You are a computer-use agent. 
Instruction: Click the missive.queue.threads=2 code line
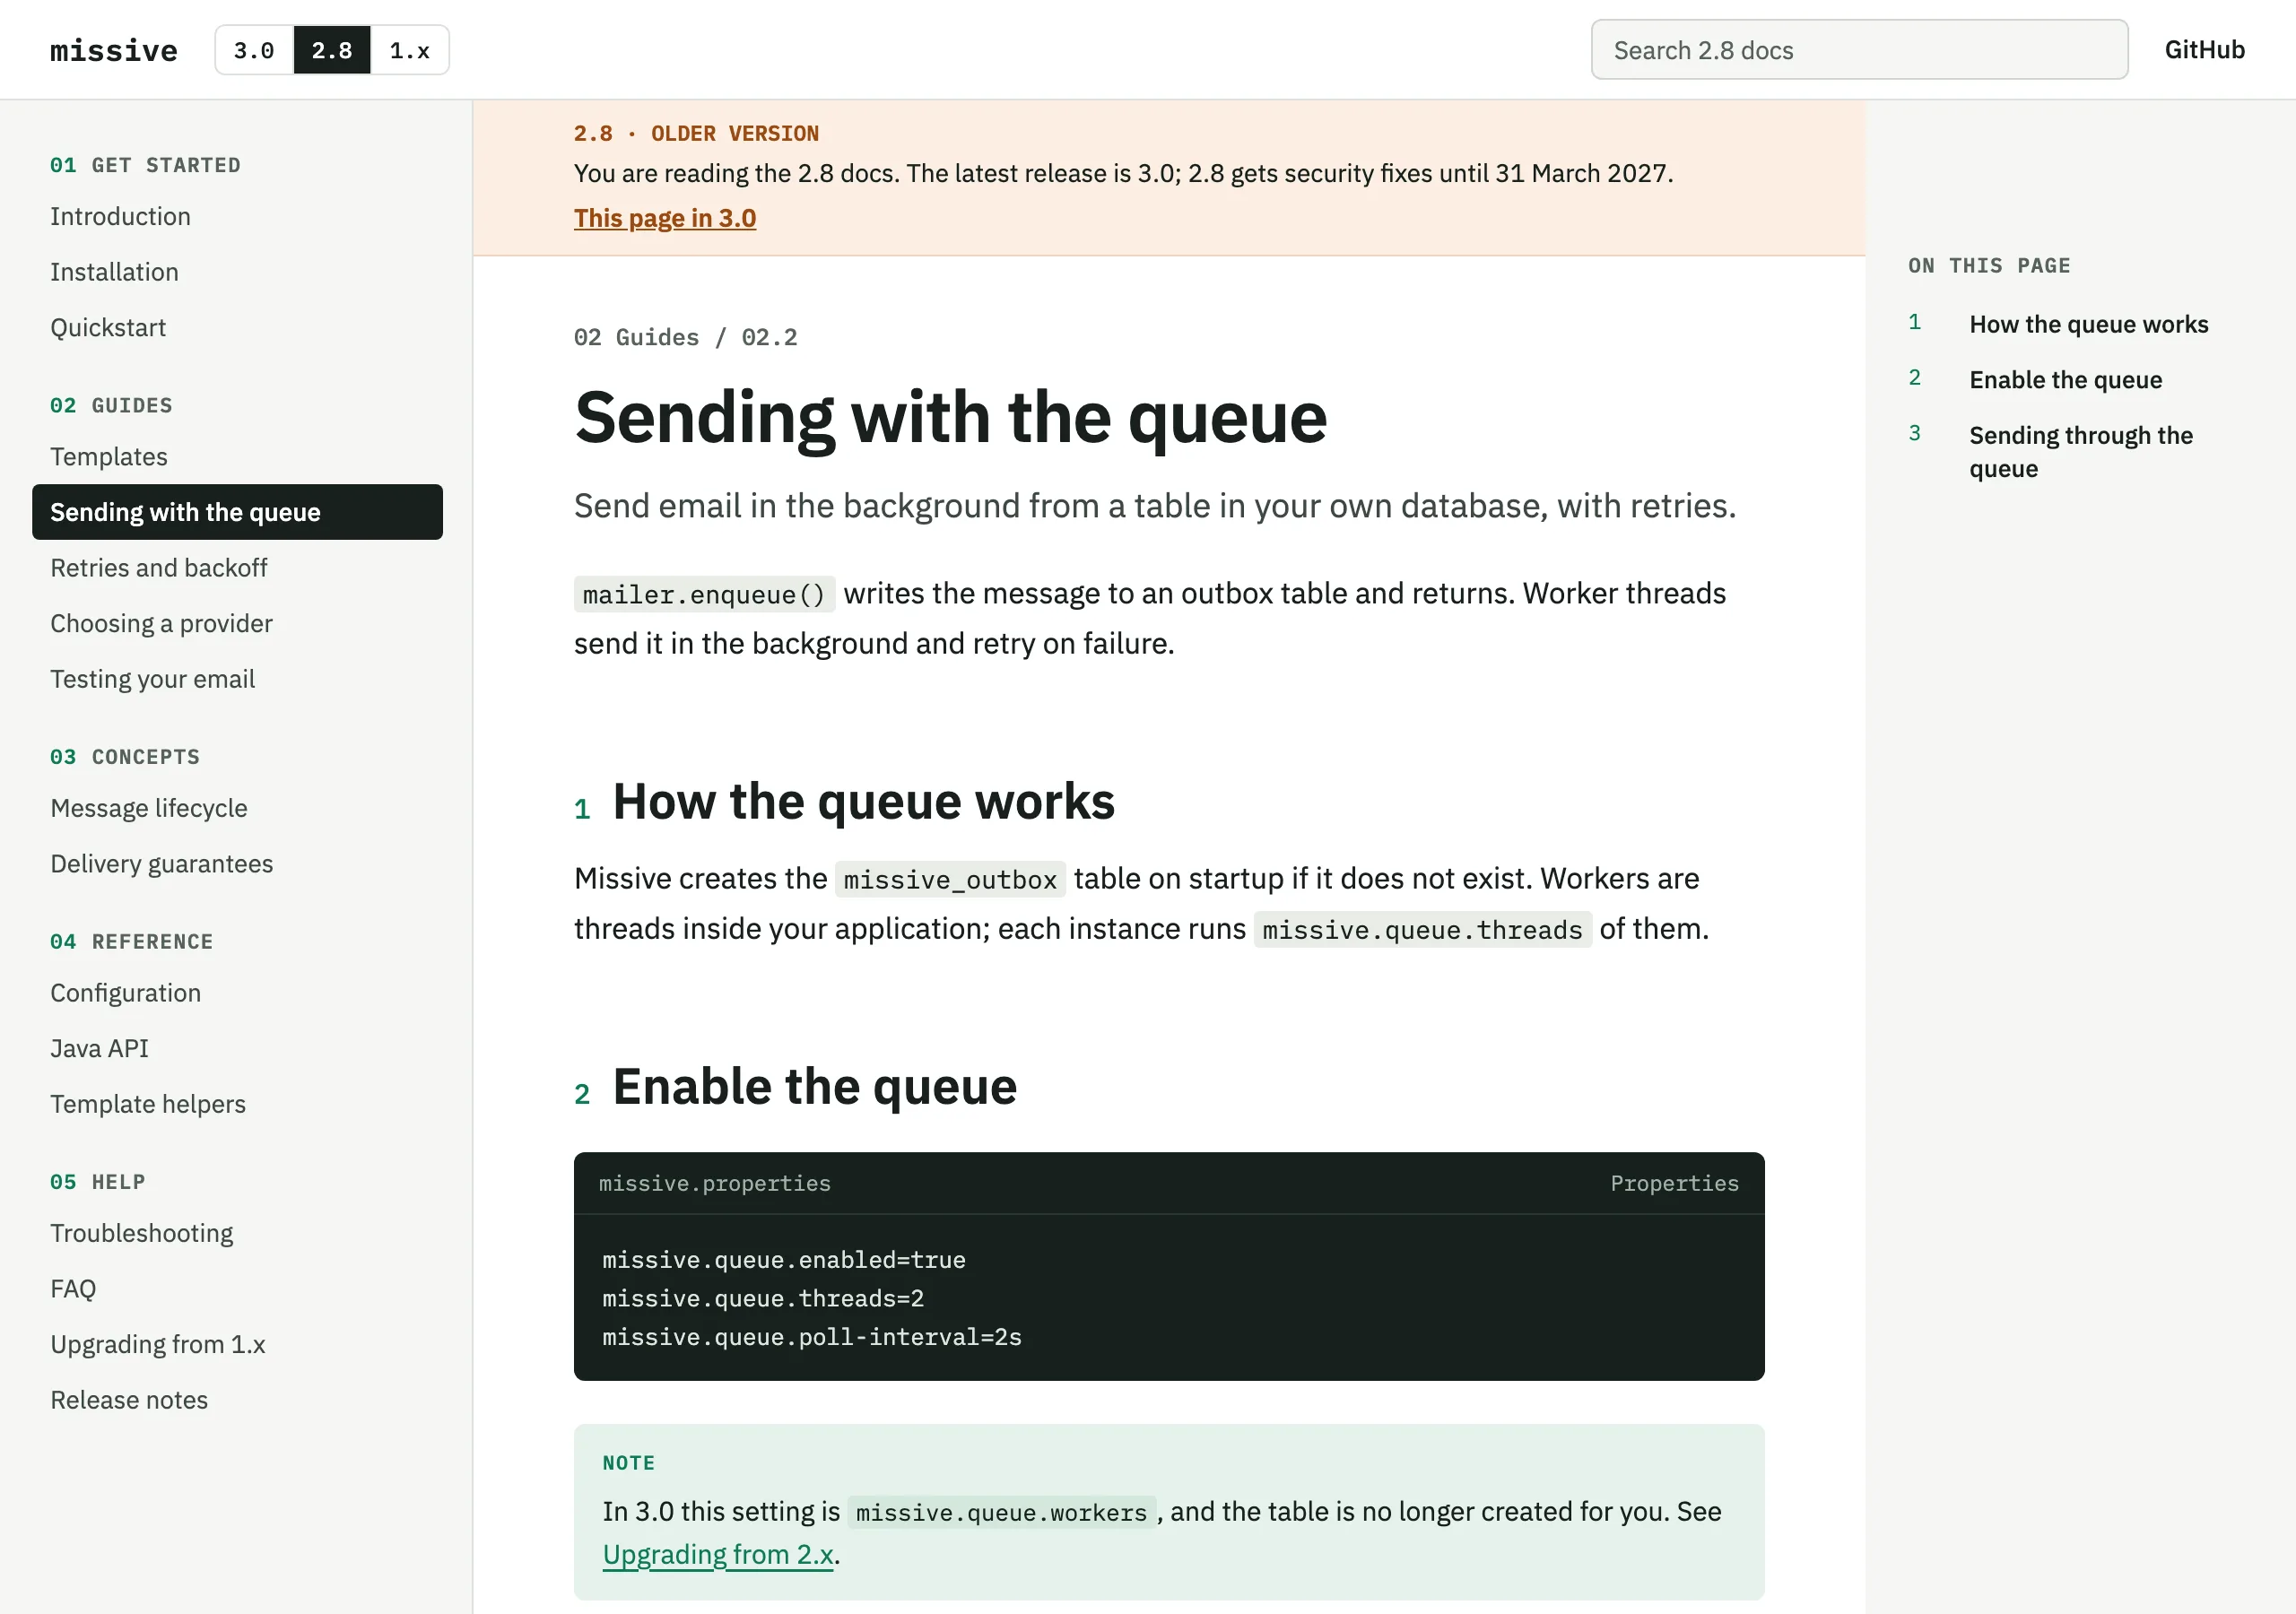[763, 1299]
